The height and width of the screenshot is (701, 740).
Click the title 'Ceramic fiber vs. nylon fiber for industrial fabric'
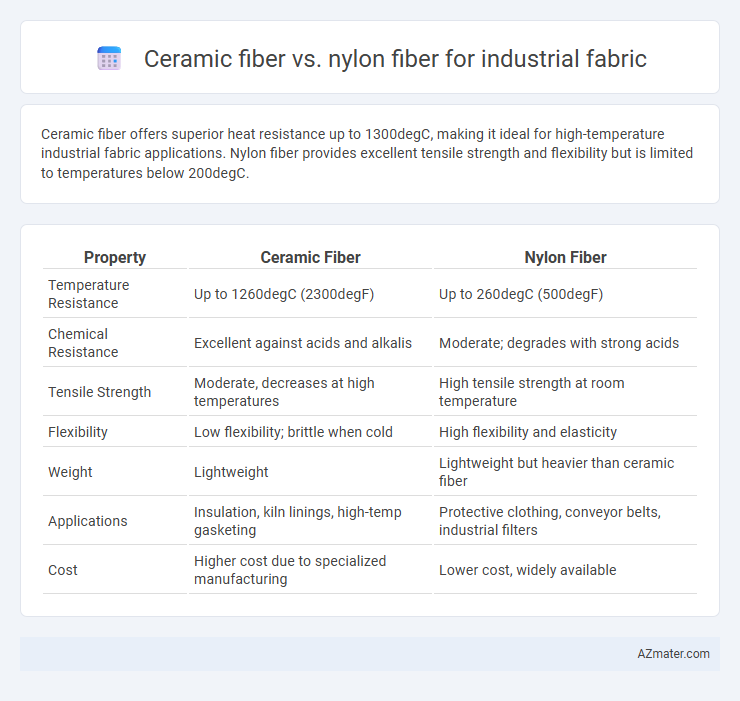click(395, 59)
